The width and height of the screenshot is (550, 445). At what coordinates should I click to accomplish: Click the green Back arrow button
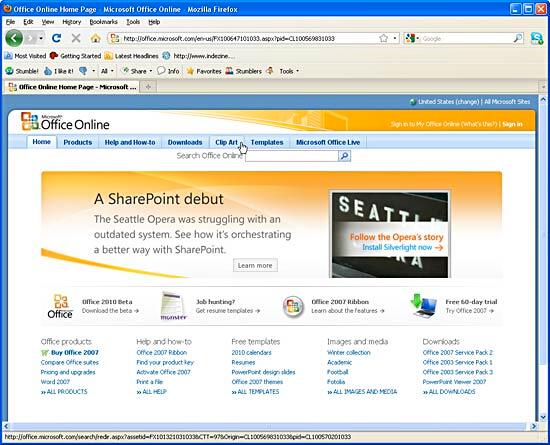14,38
